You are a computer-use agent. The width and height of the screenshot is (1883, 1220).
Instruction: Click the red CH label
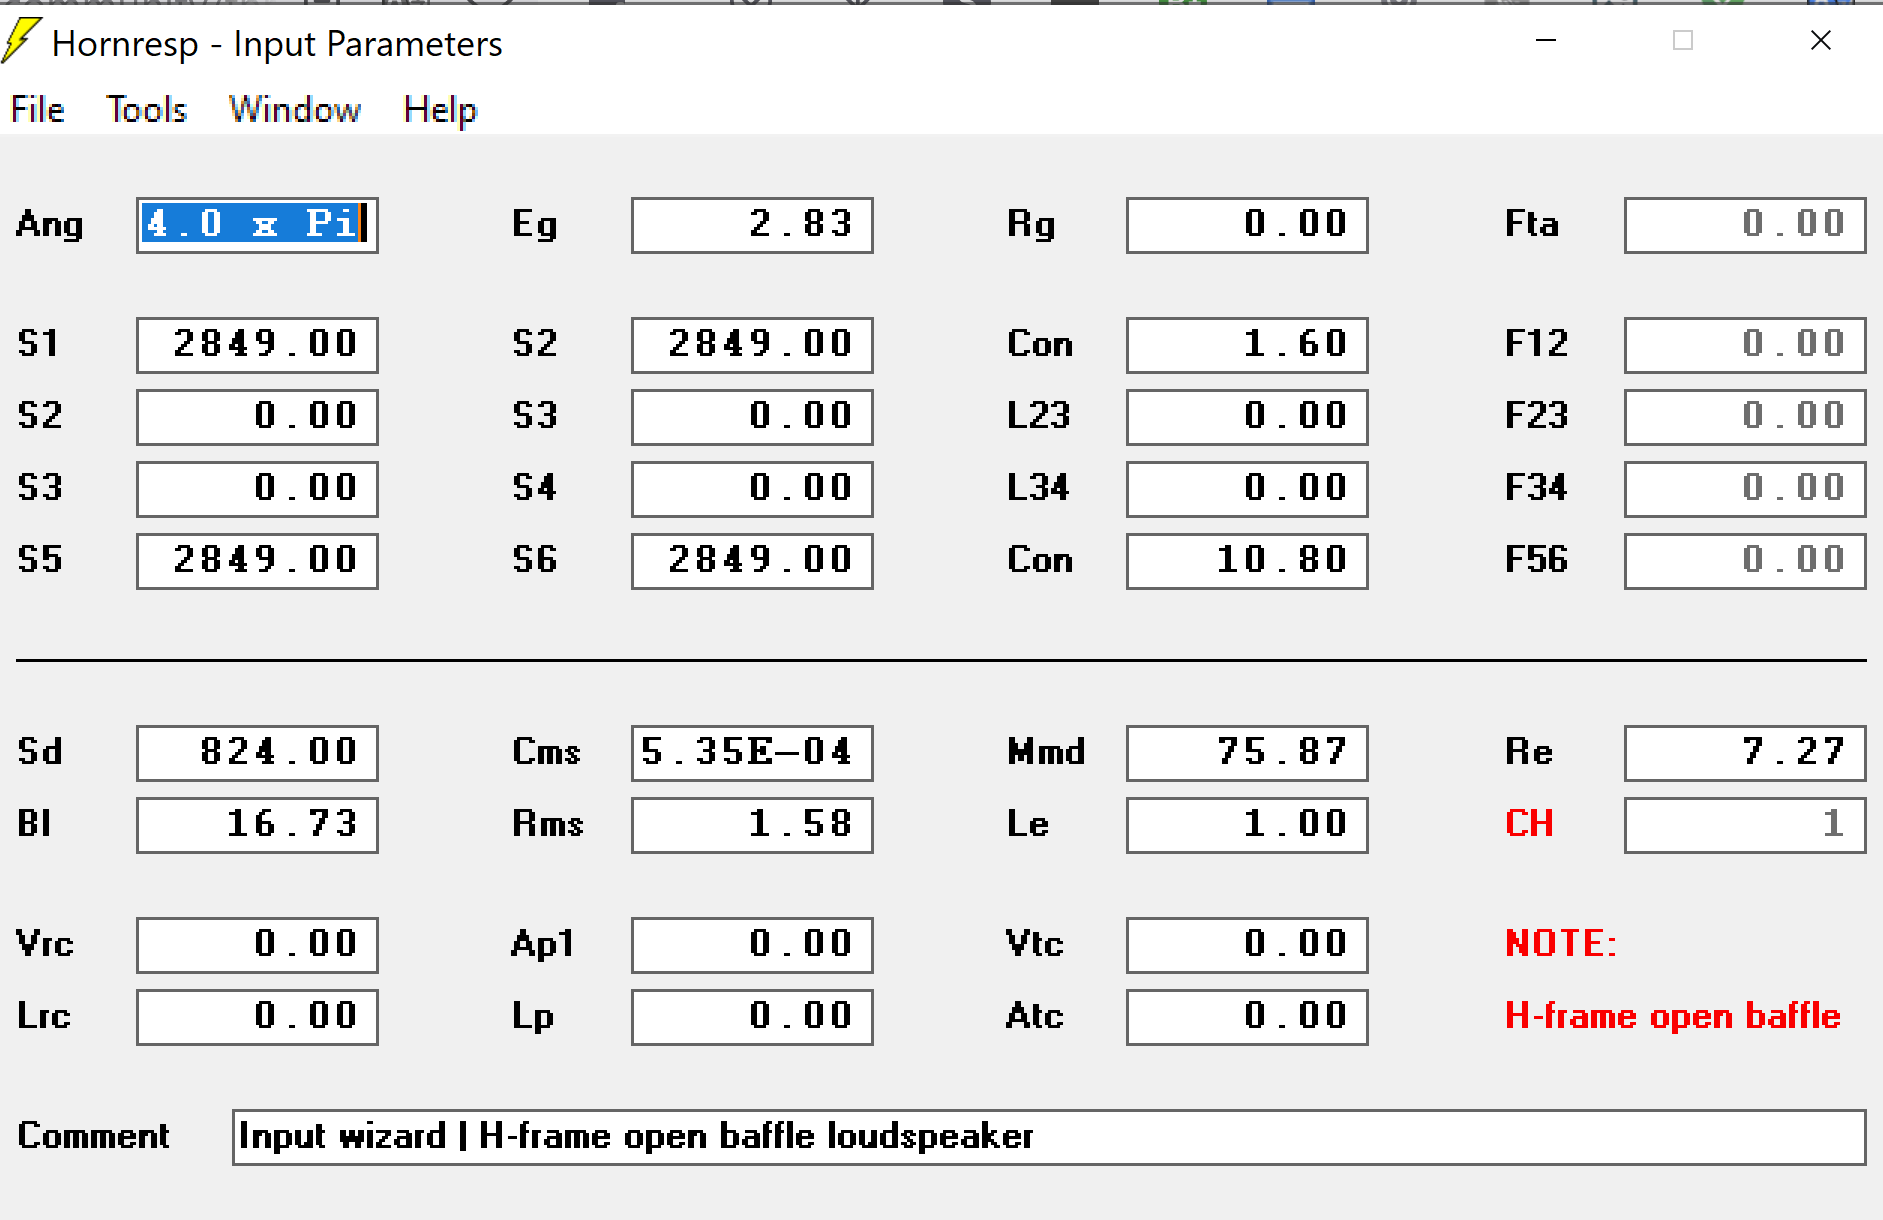1529,823
